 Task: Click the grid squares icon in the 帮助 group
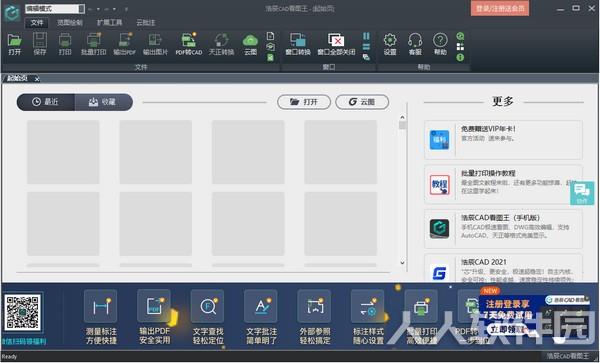[x=460, y=47]
